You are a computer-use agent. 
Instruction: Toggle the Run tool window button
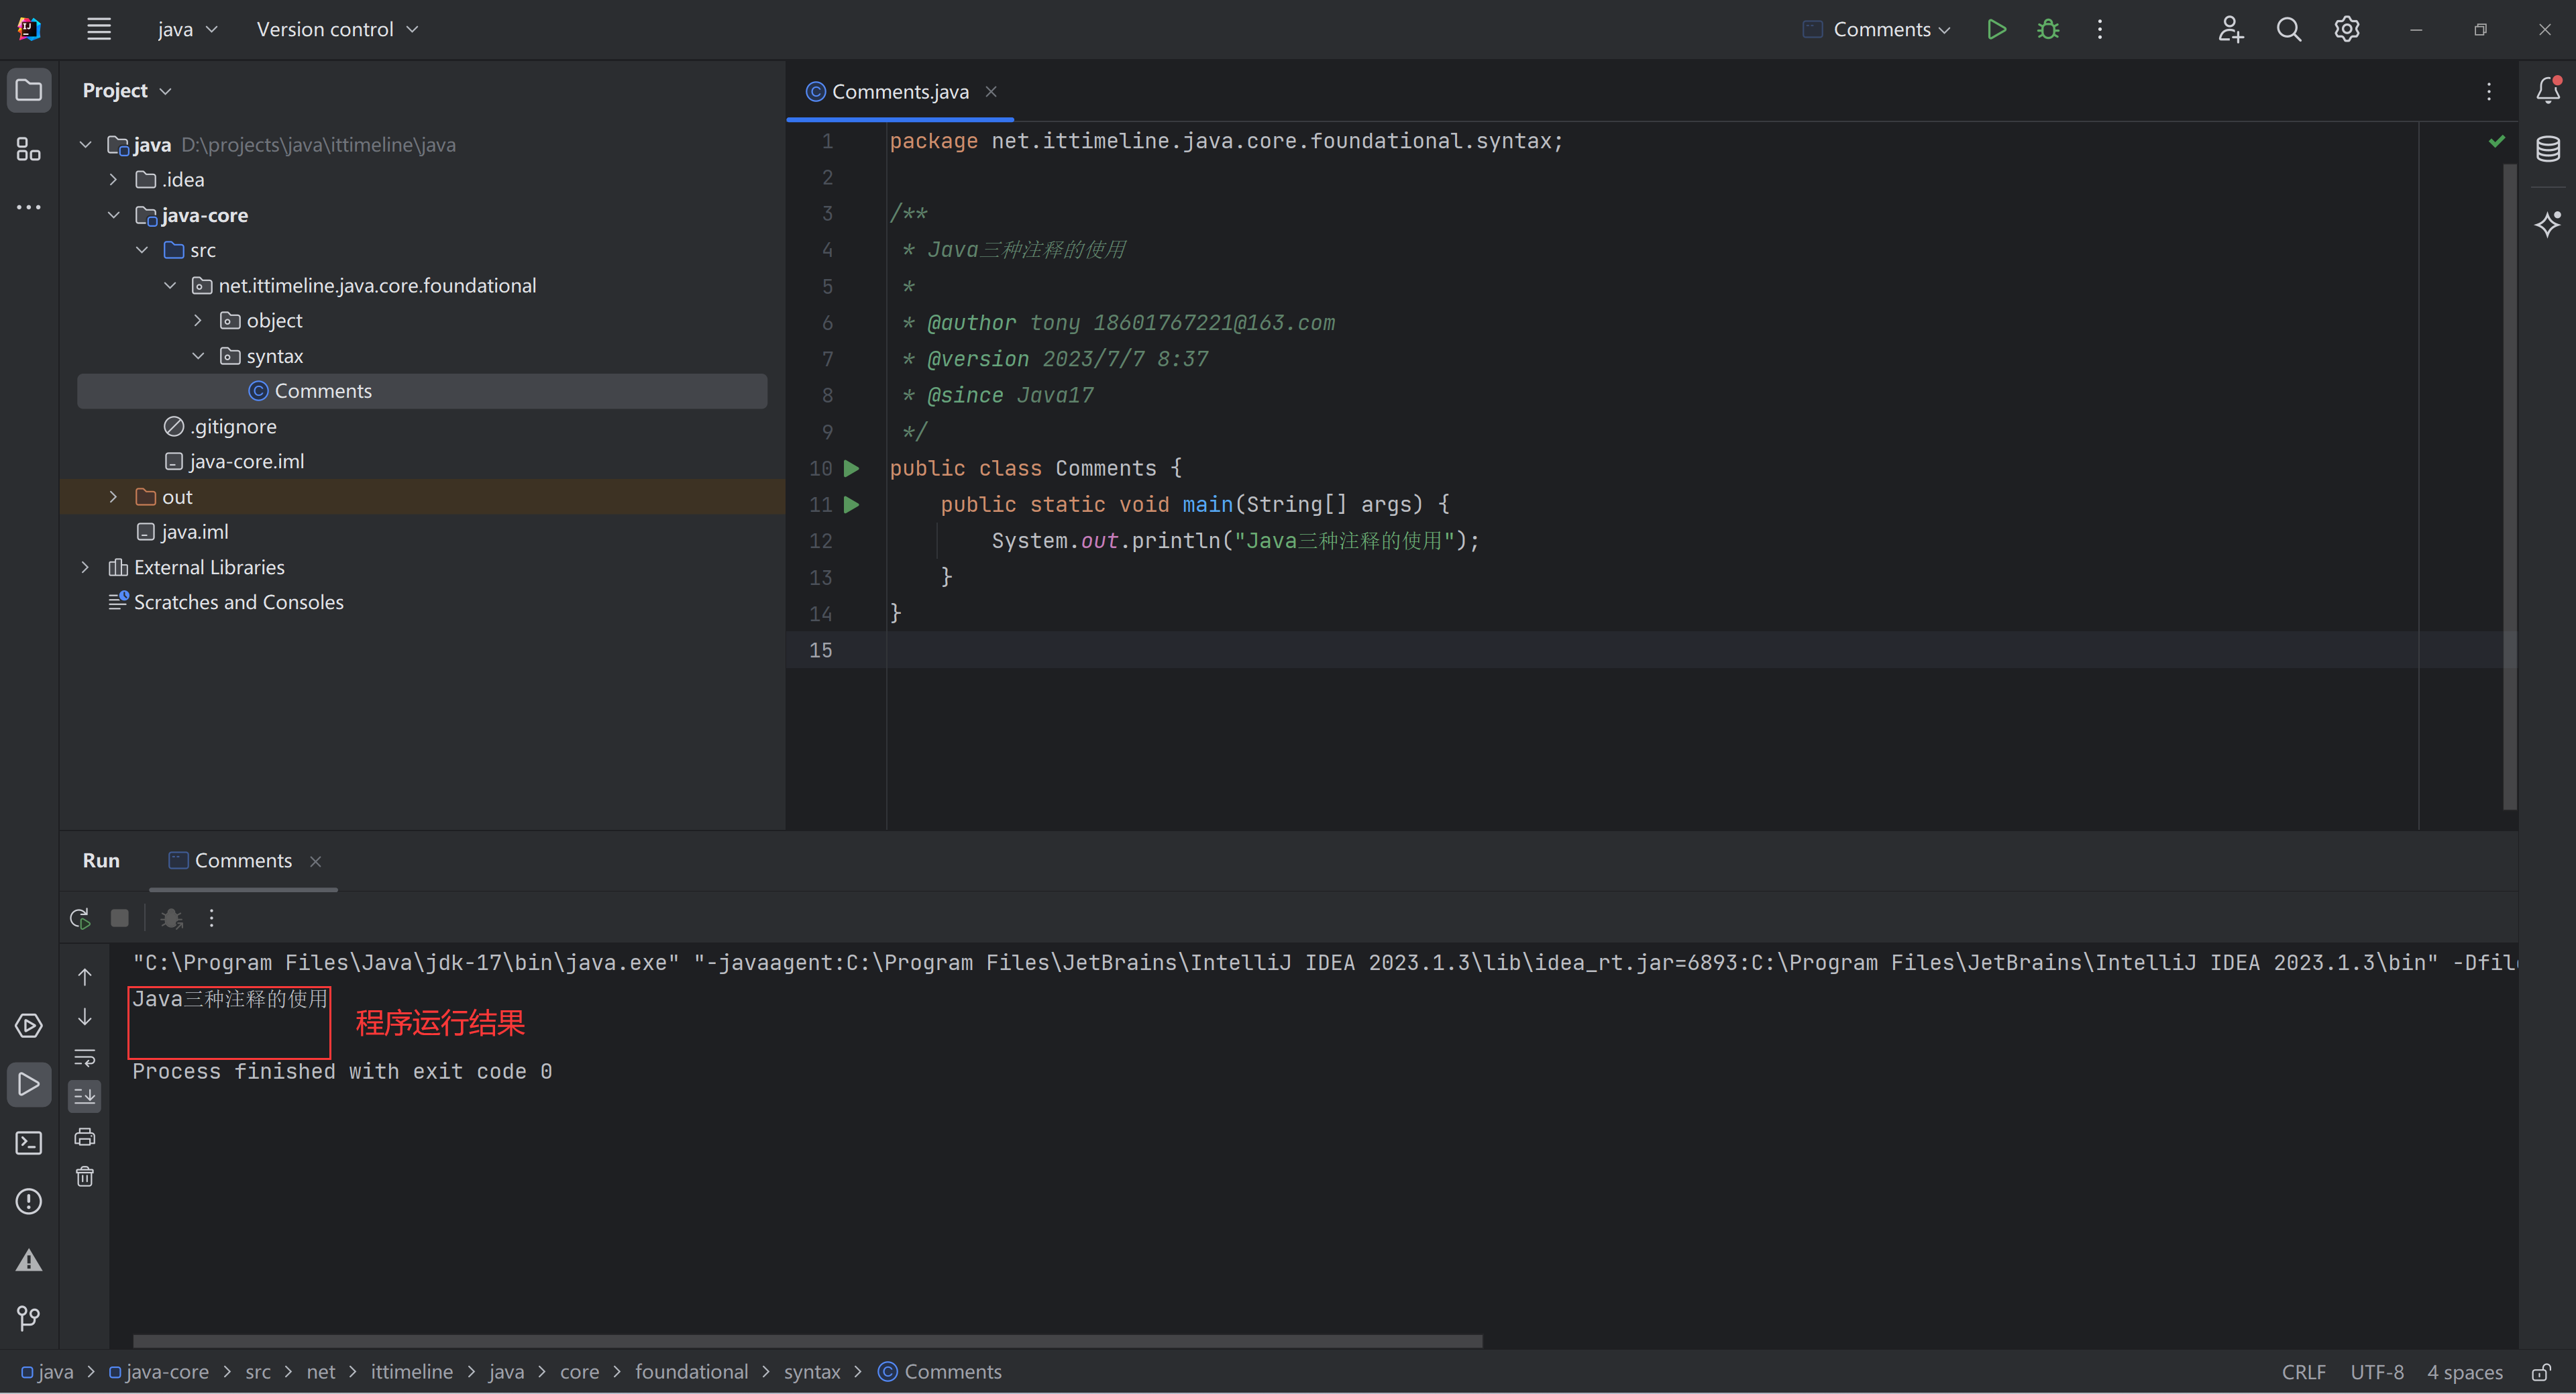(x=29, y=1084)
